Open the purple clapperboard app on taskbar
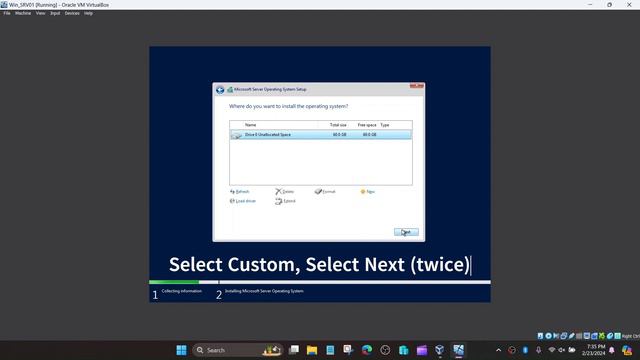 (x=422, y=350)
